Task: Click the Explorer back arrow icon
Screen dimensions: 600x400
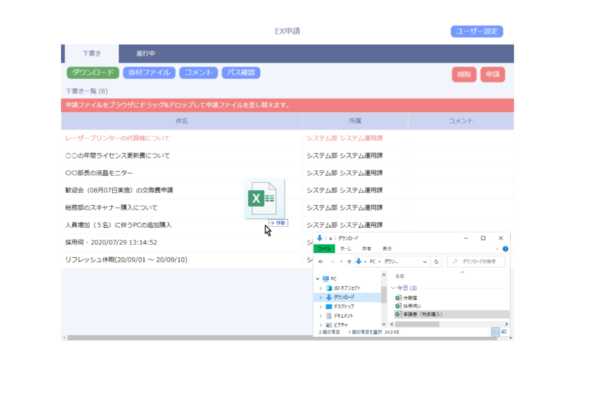Action: click(x=320, y=261)
